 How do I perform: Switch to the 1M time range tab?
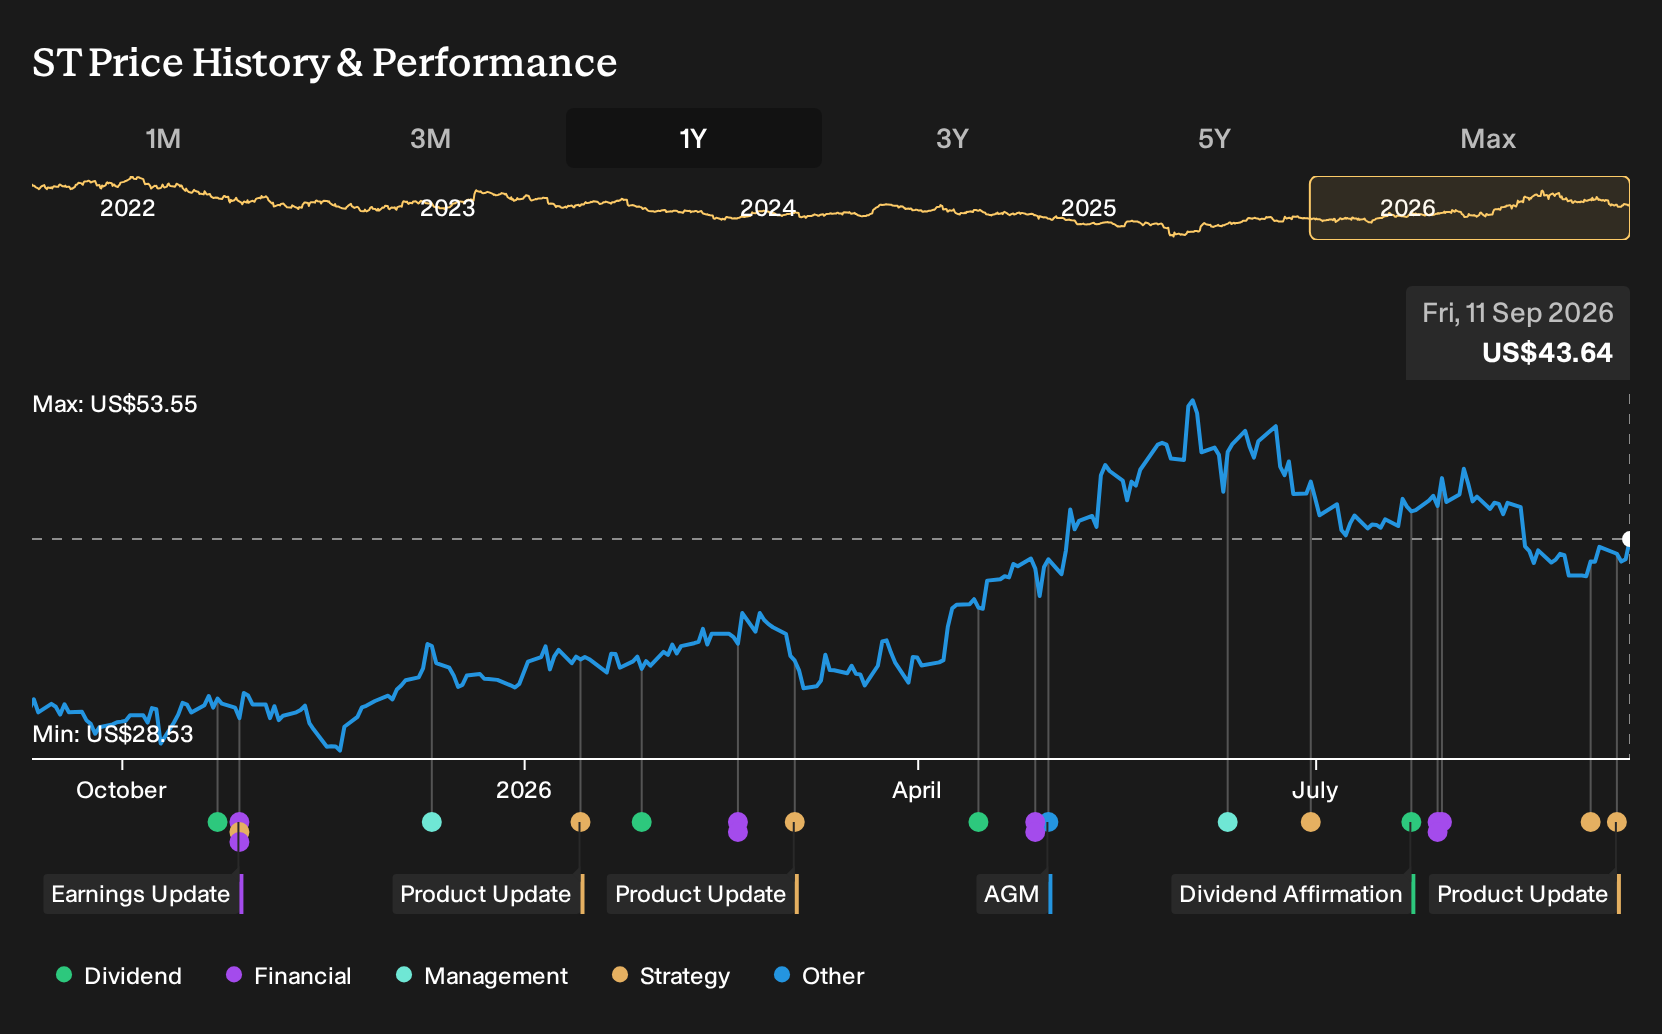pyautogui.click(x=163, y=138)
